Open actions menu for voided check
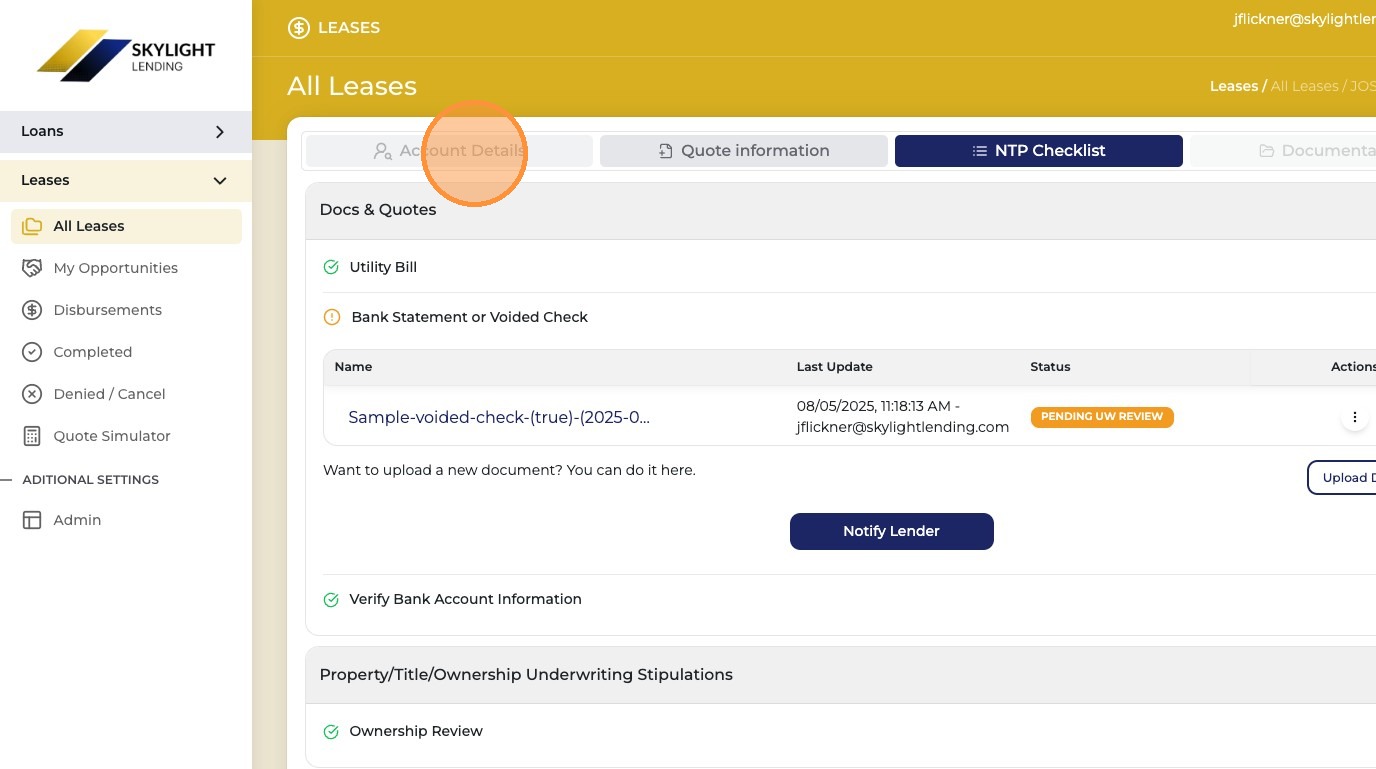The width and height of the screenshot is (1376, 769). pyautogui.click(x=1355, y=417)
